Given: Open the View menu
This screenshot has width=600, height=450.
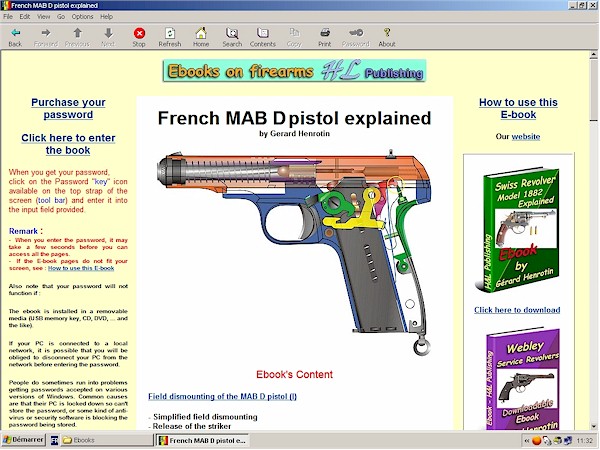Looking at the screenshot, I should [44, 16].
